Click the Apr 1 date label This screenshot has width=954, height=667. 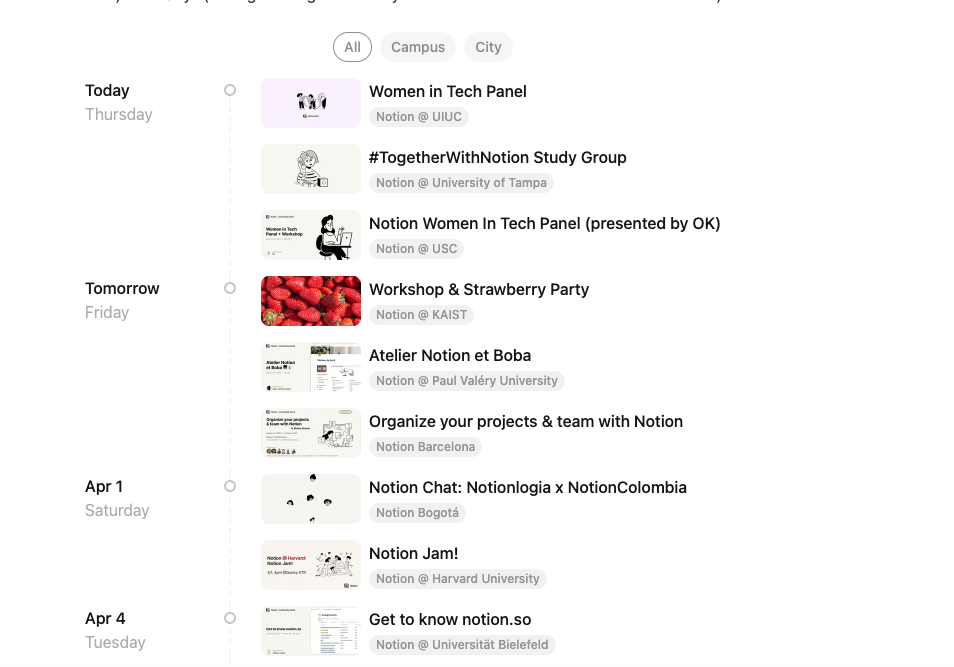[x=104, y=487]
